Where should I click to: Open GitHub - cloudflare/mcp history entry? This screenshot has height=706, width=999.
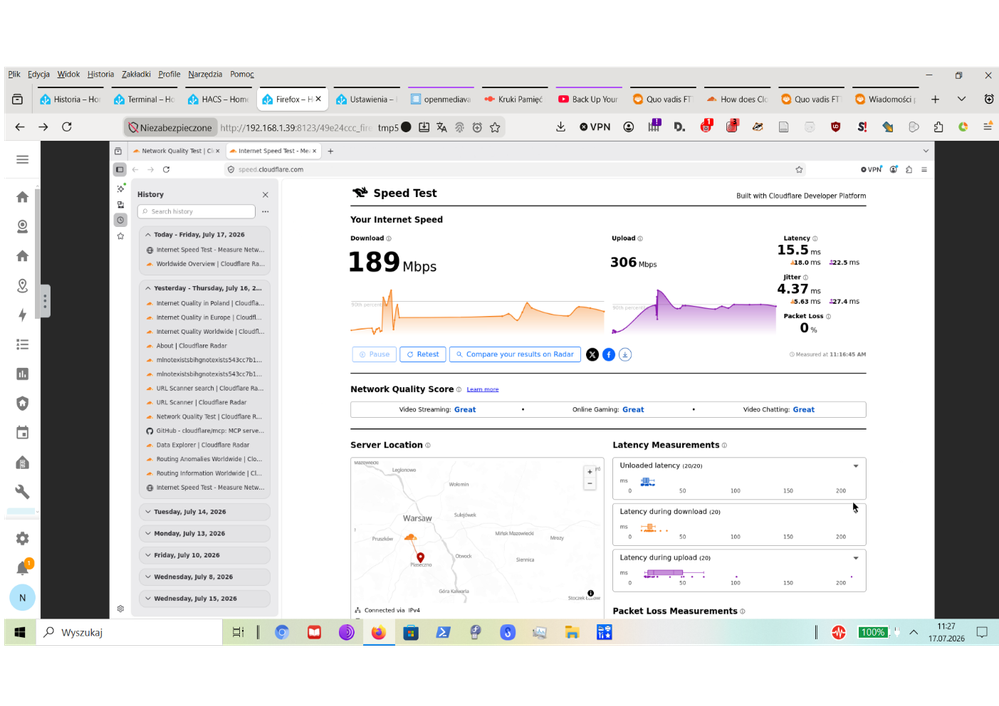205,431
